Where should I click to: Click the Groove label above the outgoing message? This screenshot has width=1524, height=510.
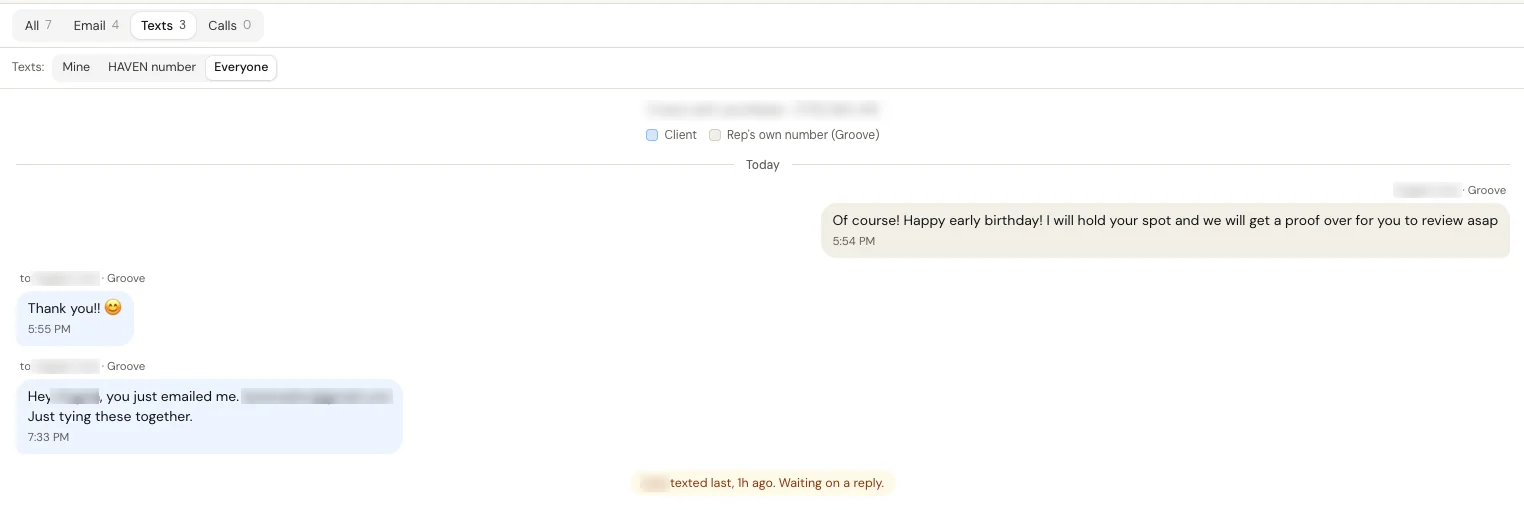1486,190
